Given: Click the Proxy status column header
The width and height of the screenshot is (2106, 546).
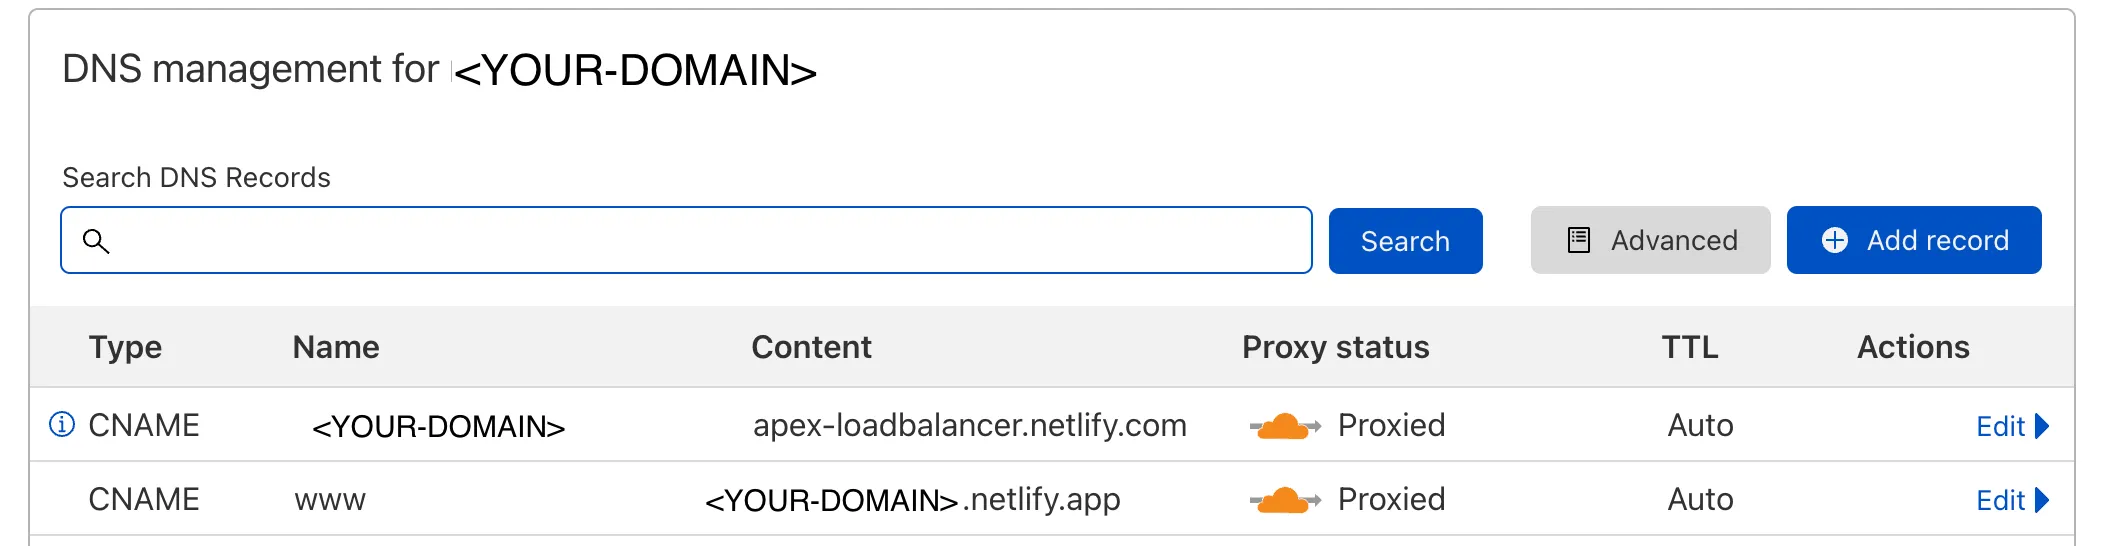Looking at the screenshot, I should tap(1335, 347).
